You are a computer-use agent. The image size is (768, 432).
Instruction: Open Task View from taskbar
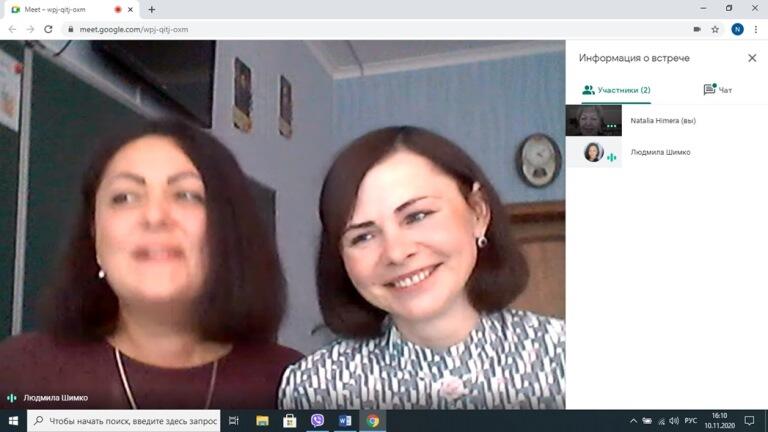pos(234,421)
